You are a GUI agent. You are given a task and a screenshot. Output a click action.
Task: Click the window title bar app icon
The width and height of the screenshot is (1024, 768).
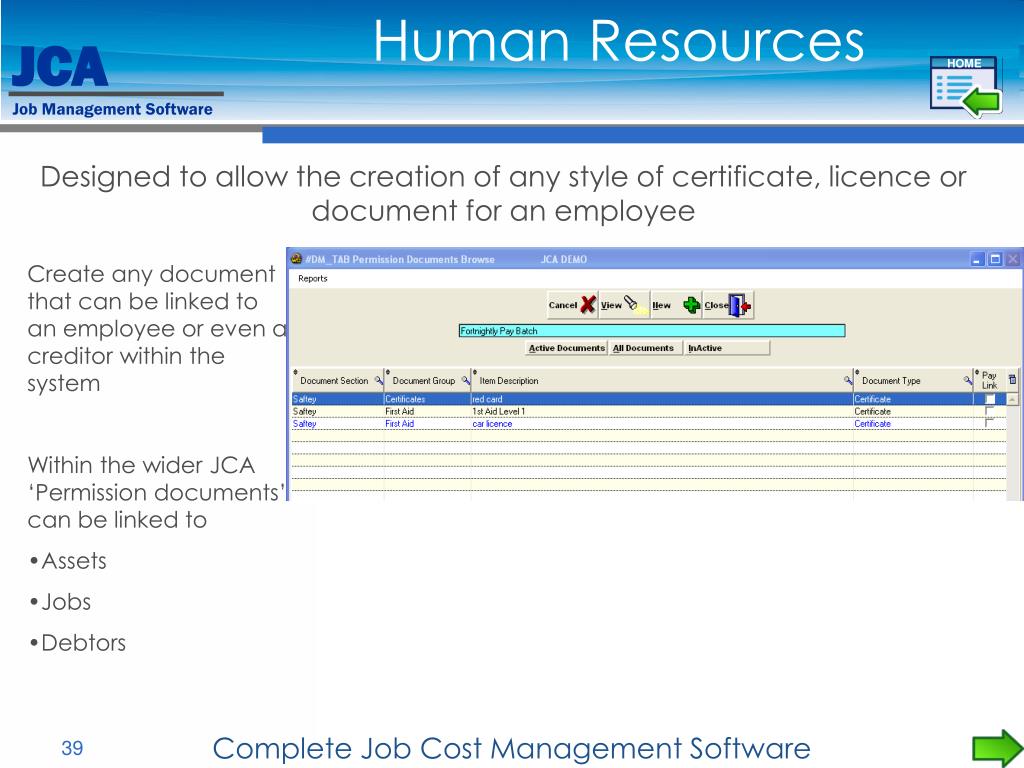296,259
